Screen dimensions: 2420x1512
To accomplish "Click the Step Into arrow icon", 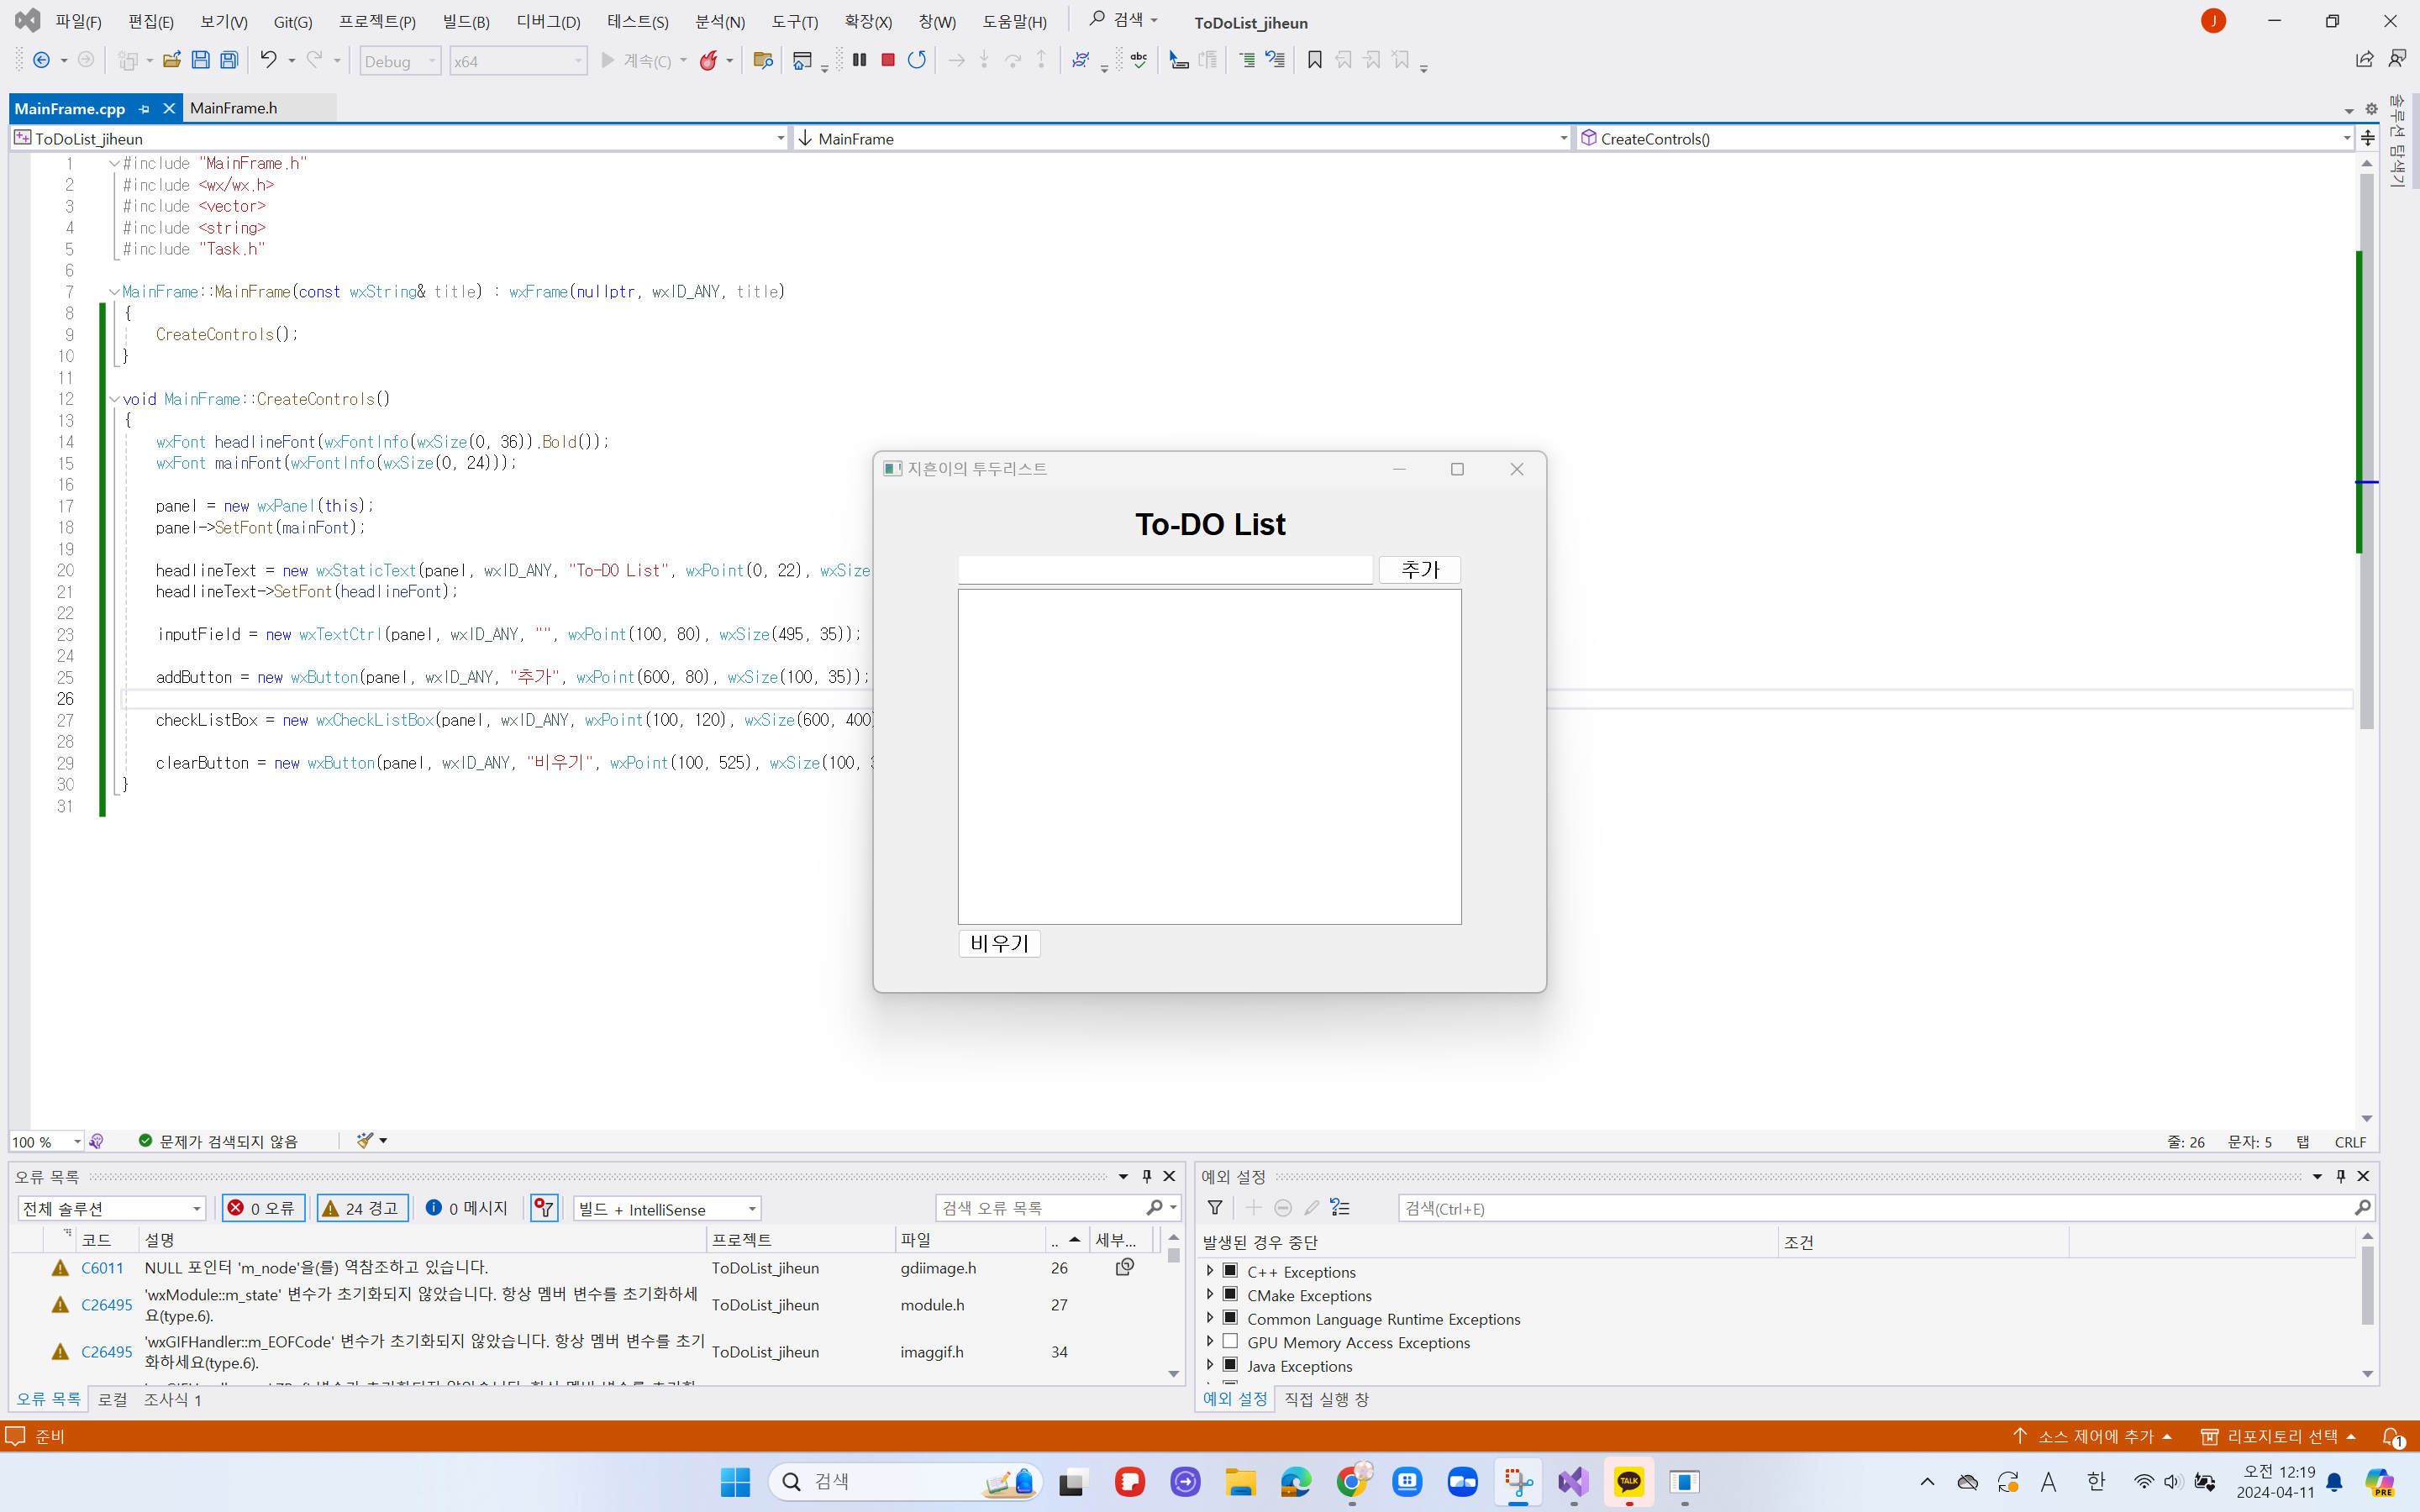I will click(984, 60).
